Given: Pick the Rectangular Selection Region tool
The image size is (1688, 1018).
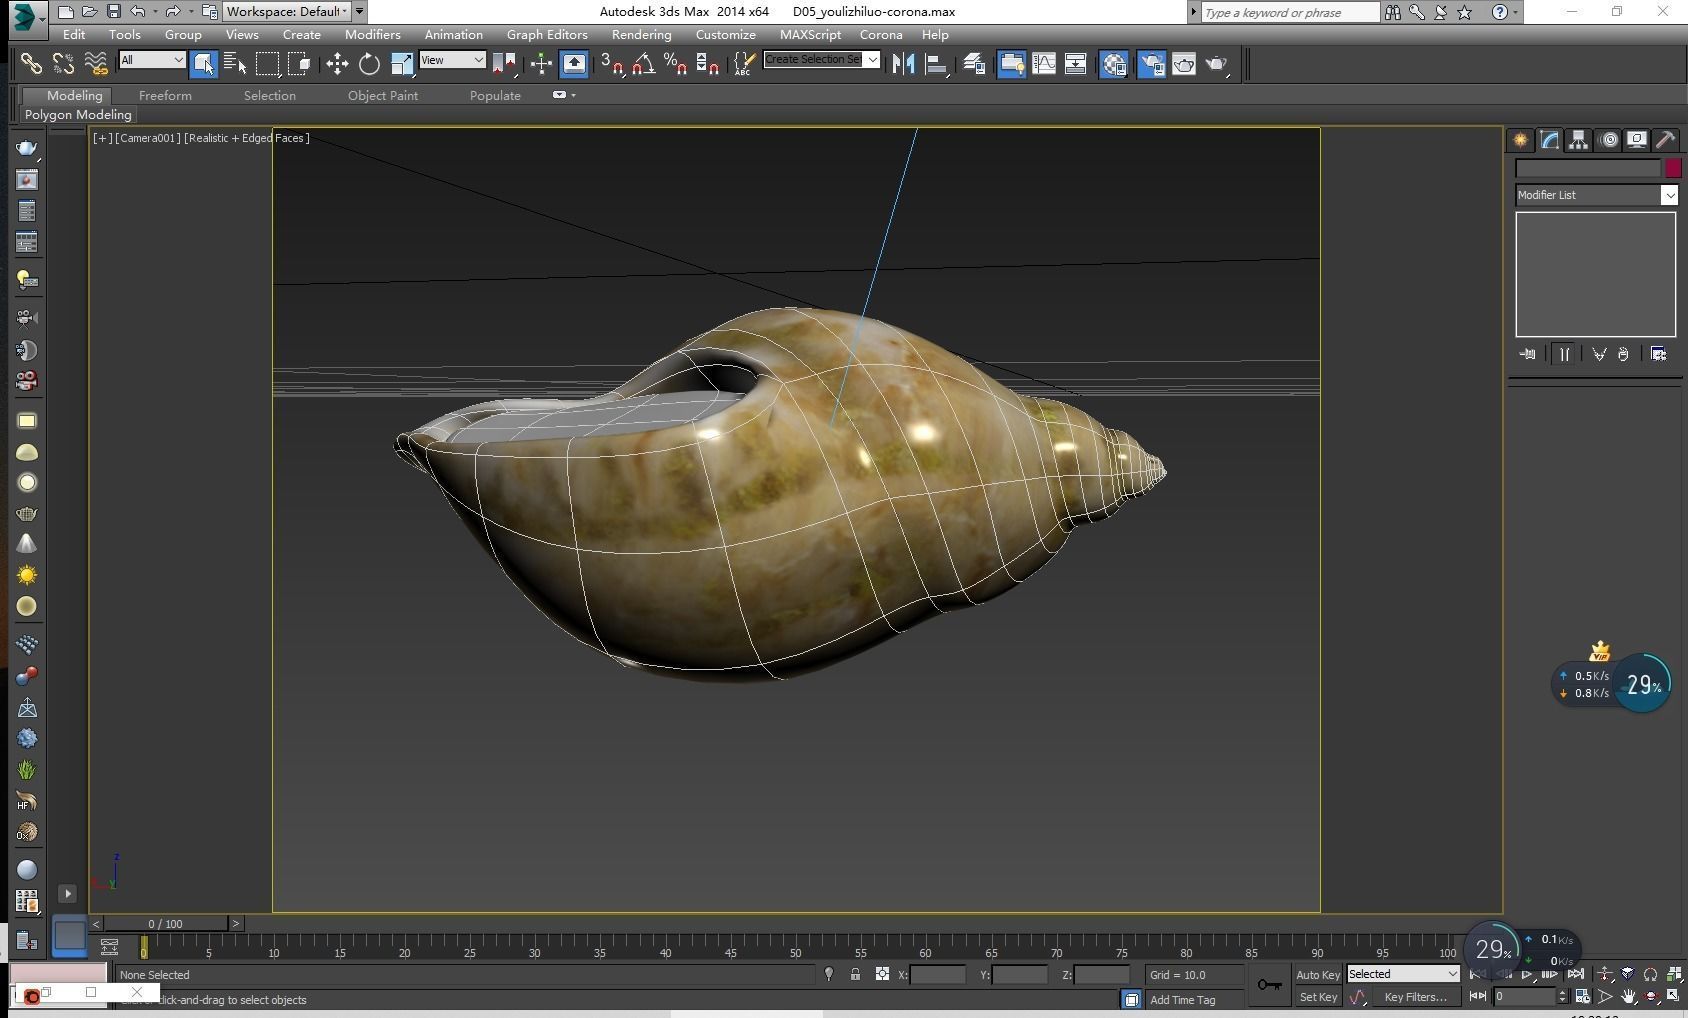Looking at the screenshot, I should (x=267, y=64).
